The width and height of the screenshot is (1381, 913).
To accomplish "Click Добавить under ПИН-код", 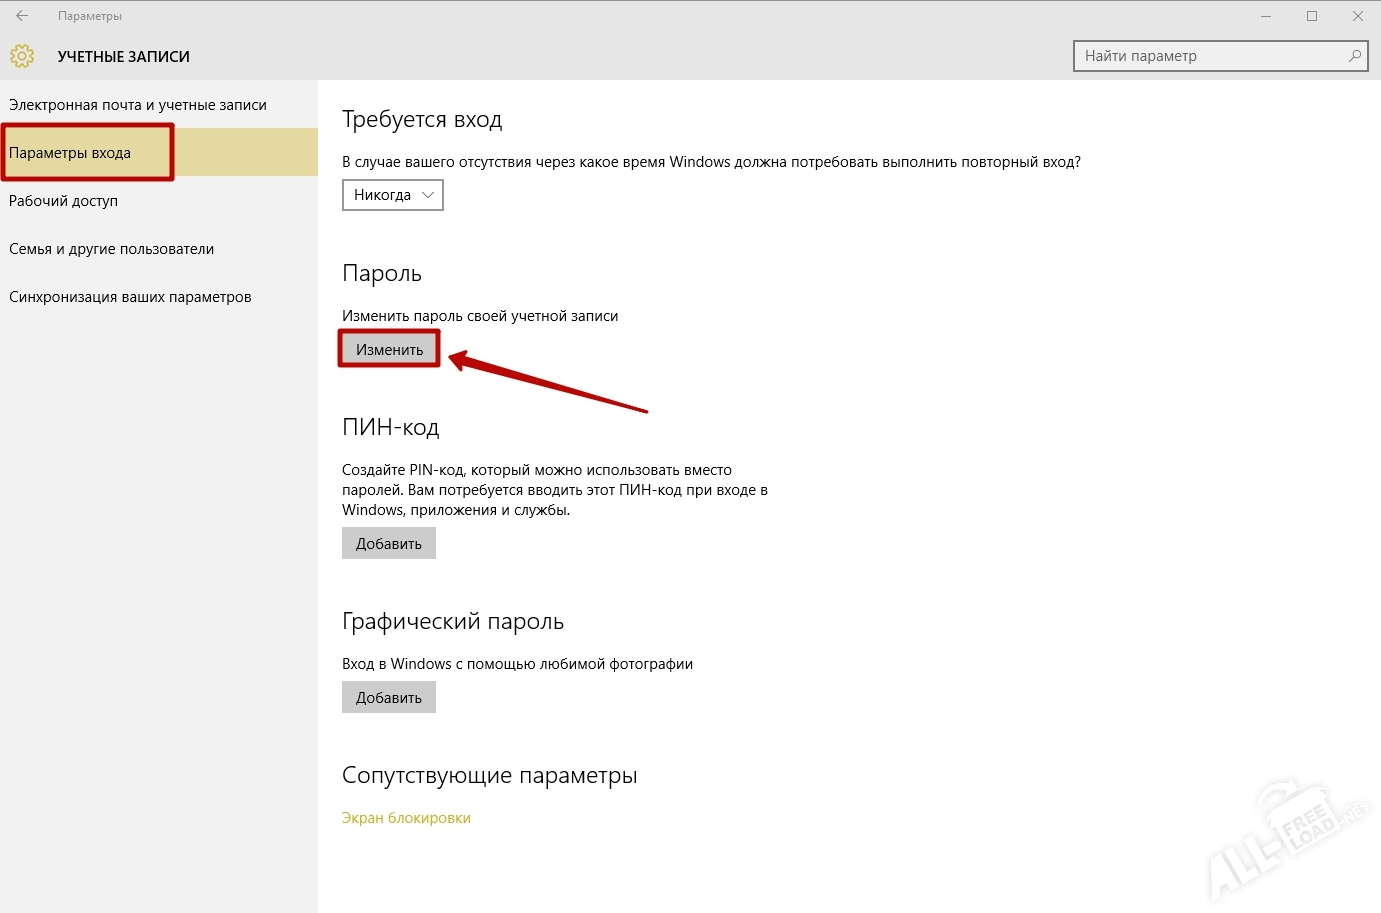I will coord(389,544).
